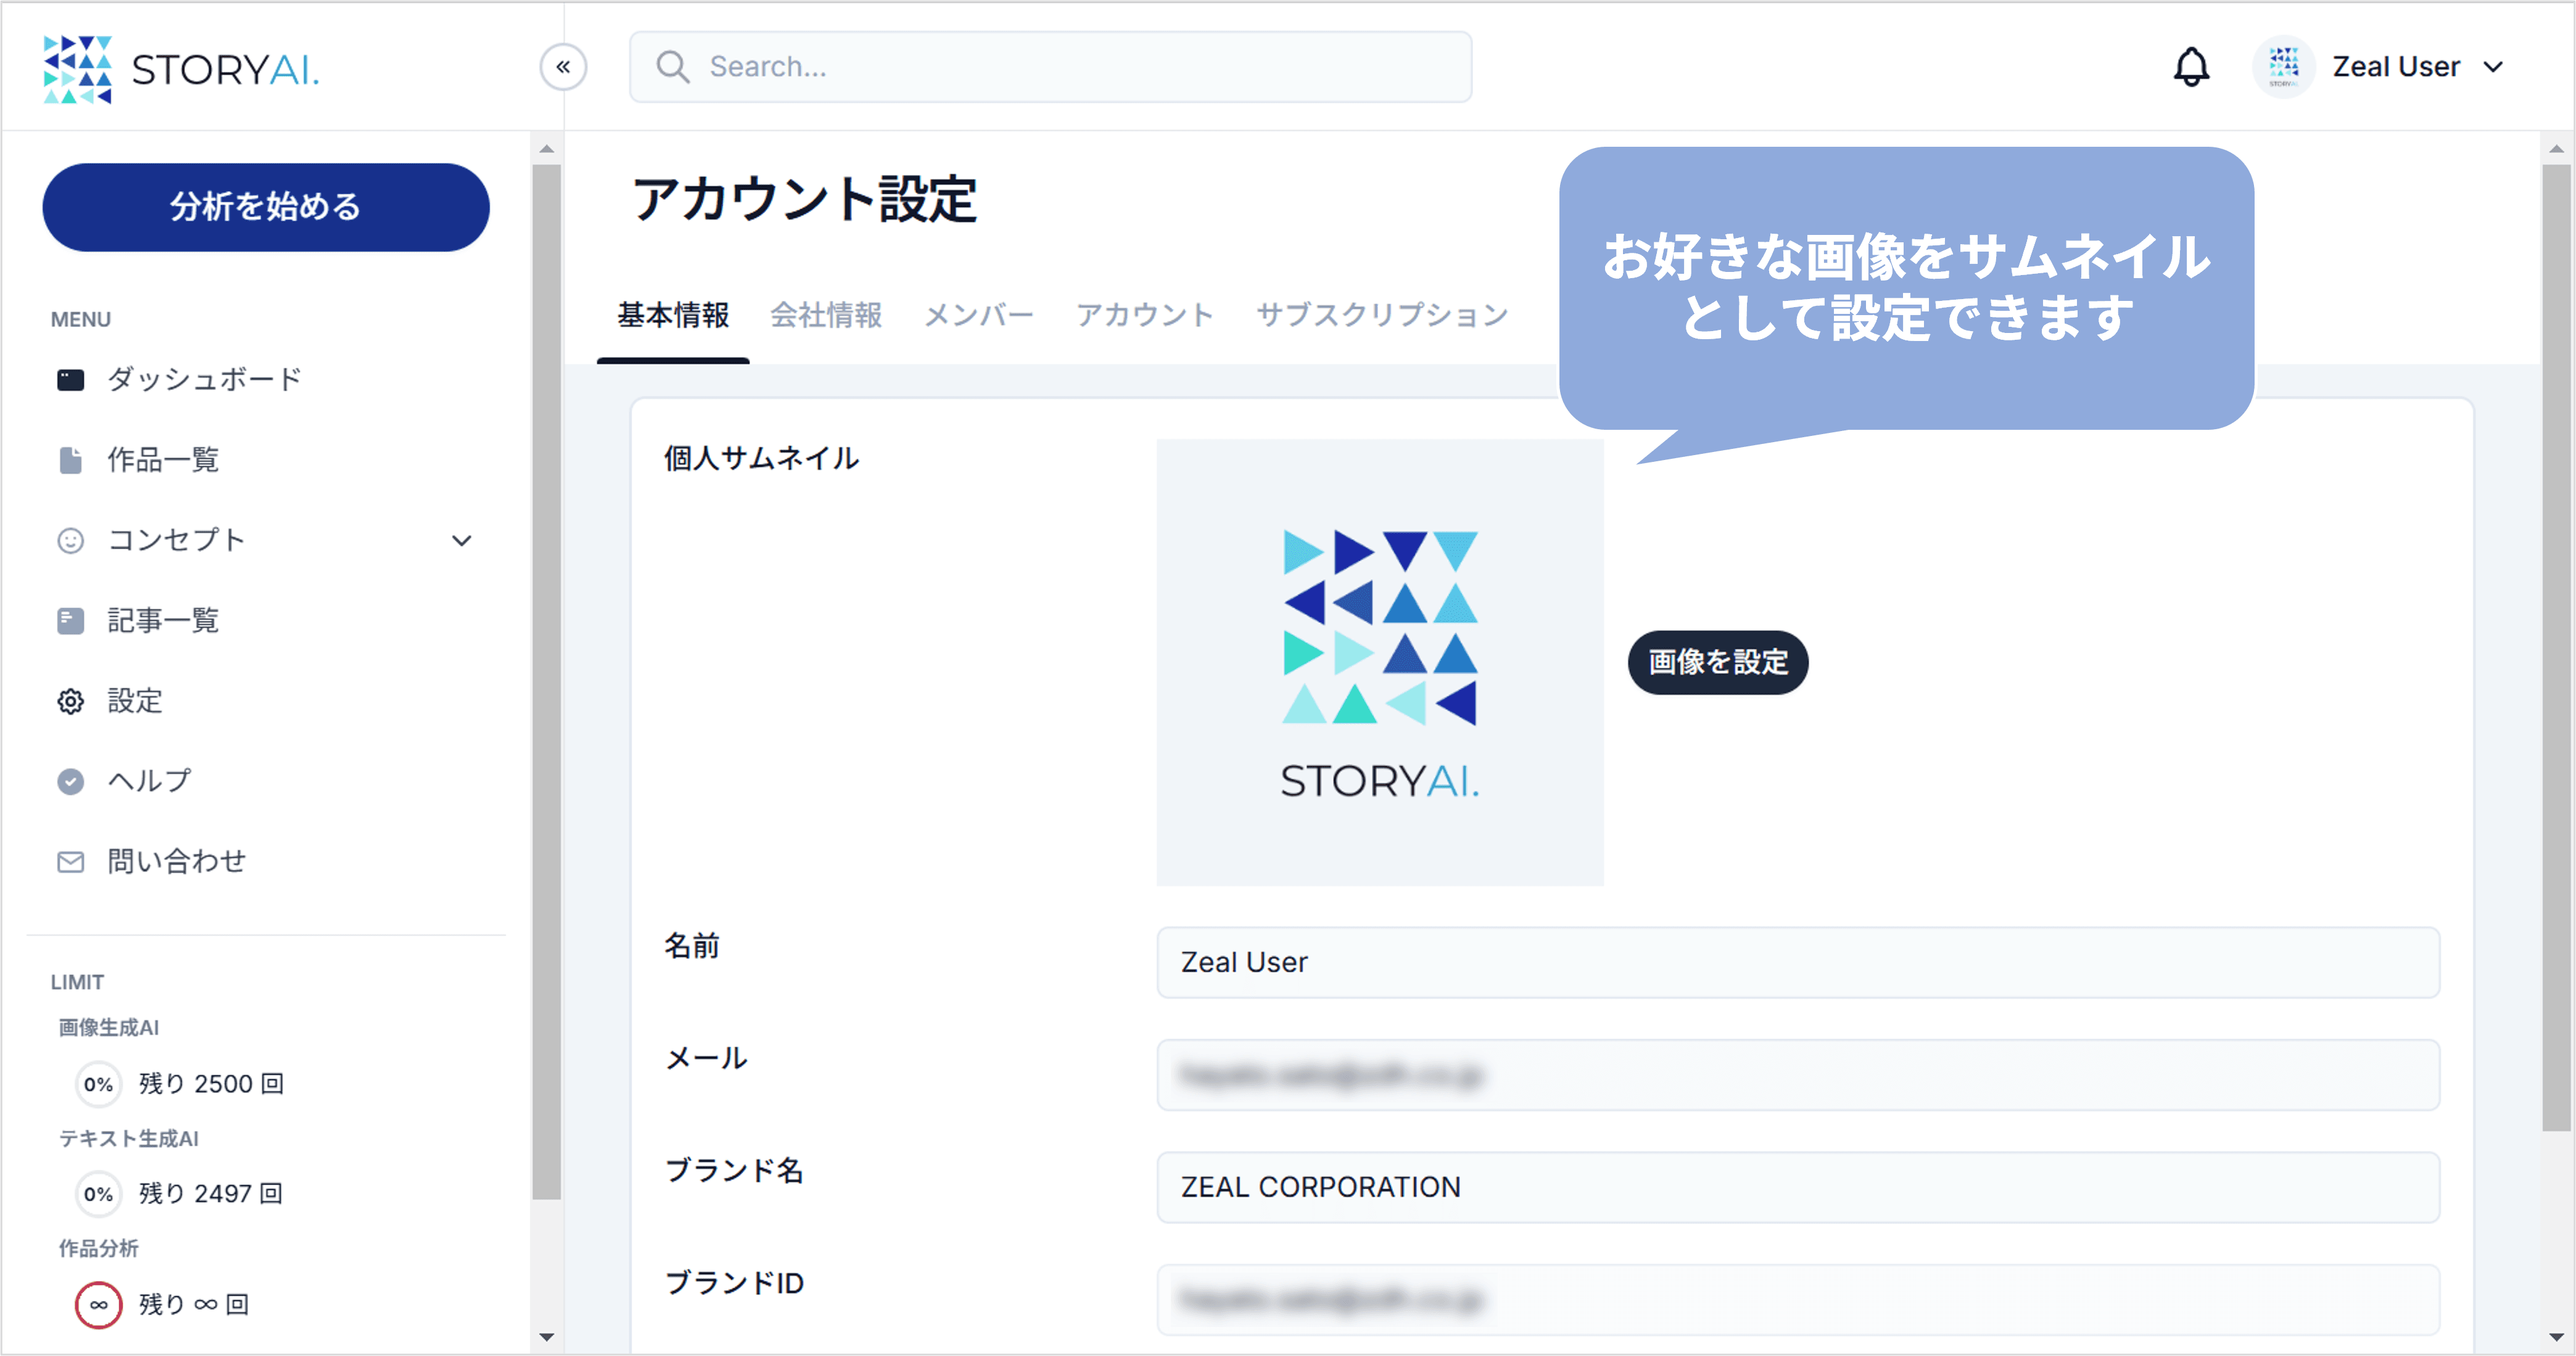
Task: Click the '残り 2500 回' text
Action: [x=211, y=1084]
